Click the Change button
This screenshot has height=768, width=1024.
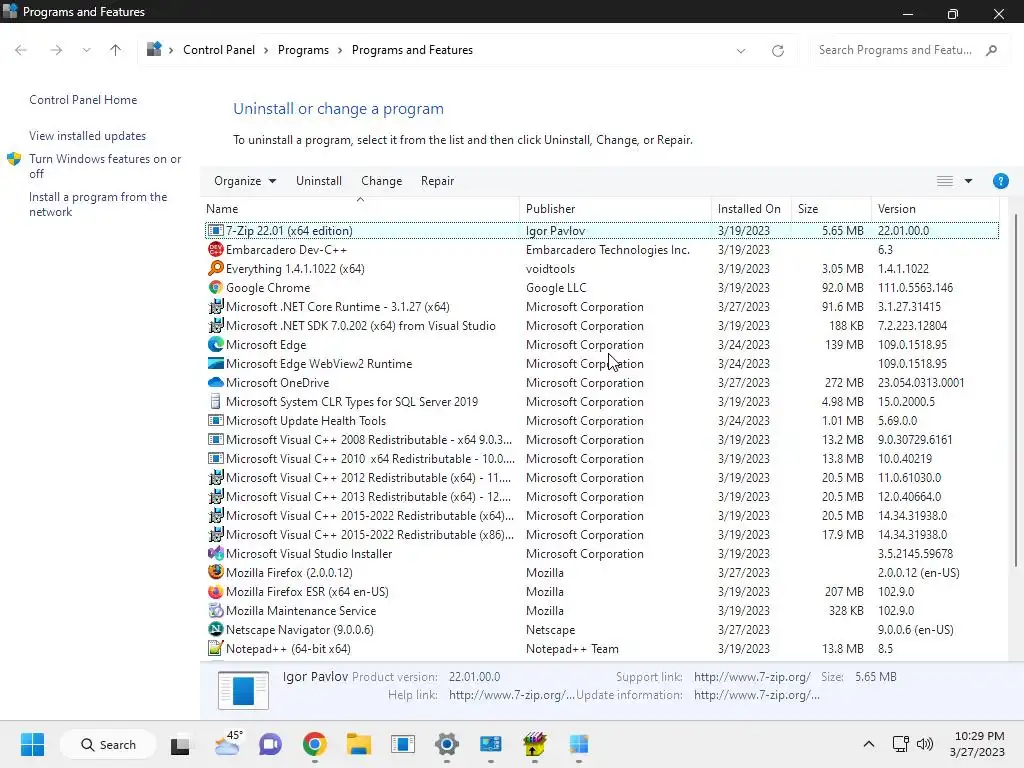point(381,181)
